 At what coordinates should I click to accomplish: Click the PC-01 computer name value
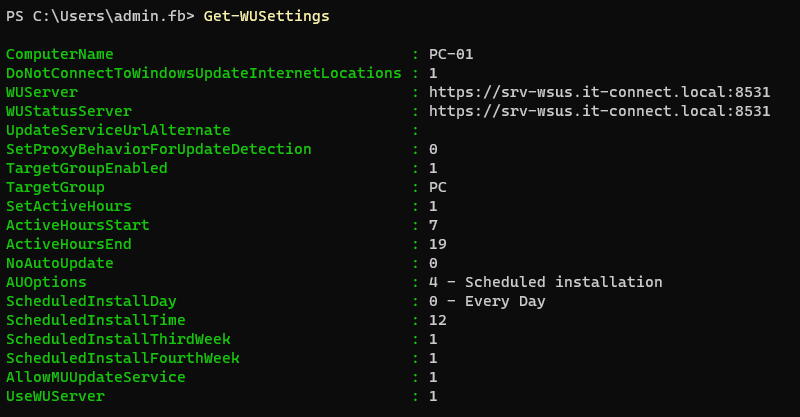450,54
